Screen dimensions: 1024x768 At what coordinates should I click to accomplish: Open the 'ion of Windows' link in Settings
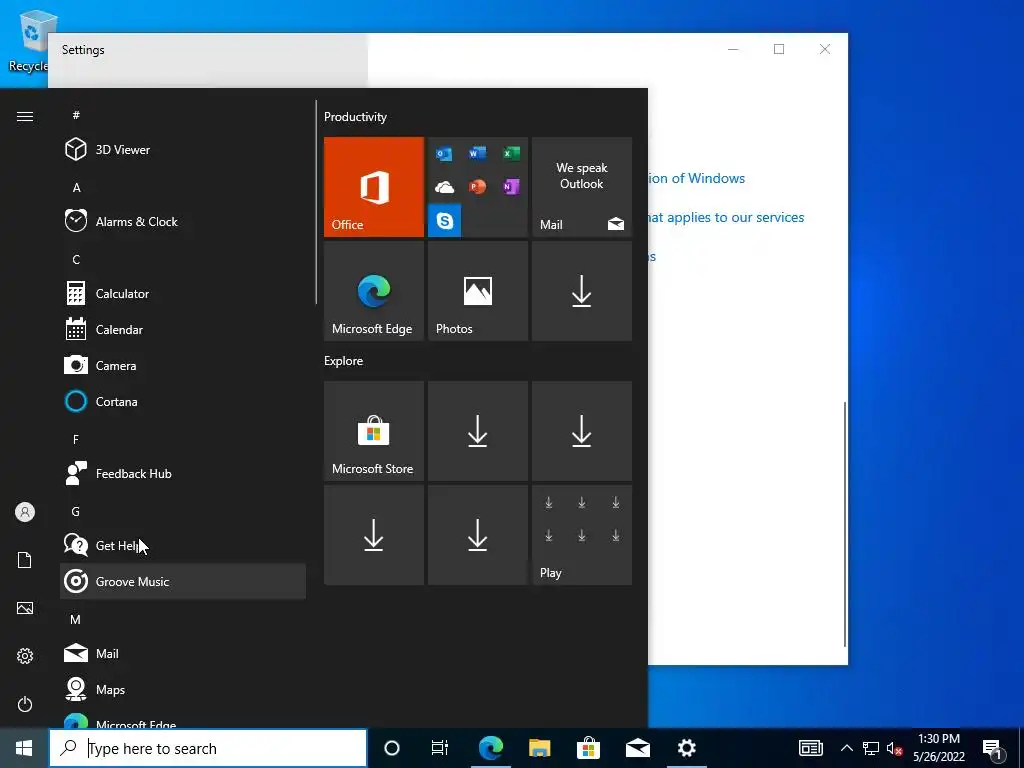click(697, 178)
